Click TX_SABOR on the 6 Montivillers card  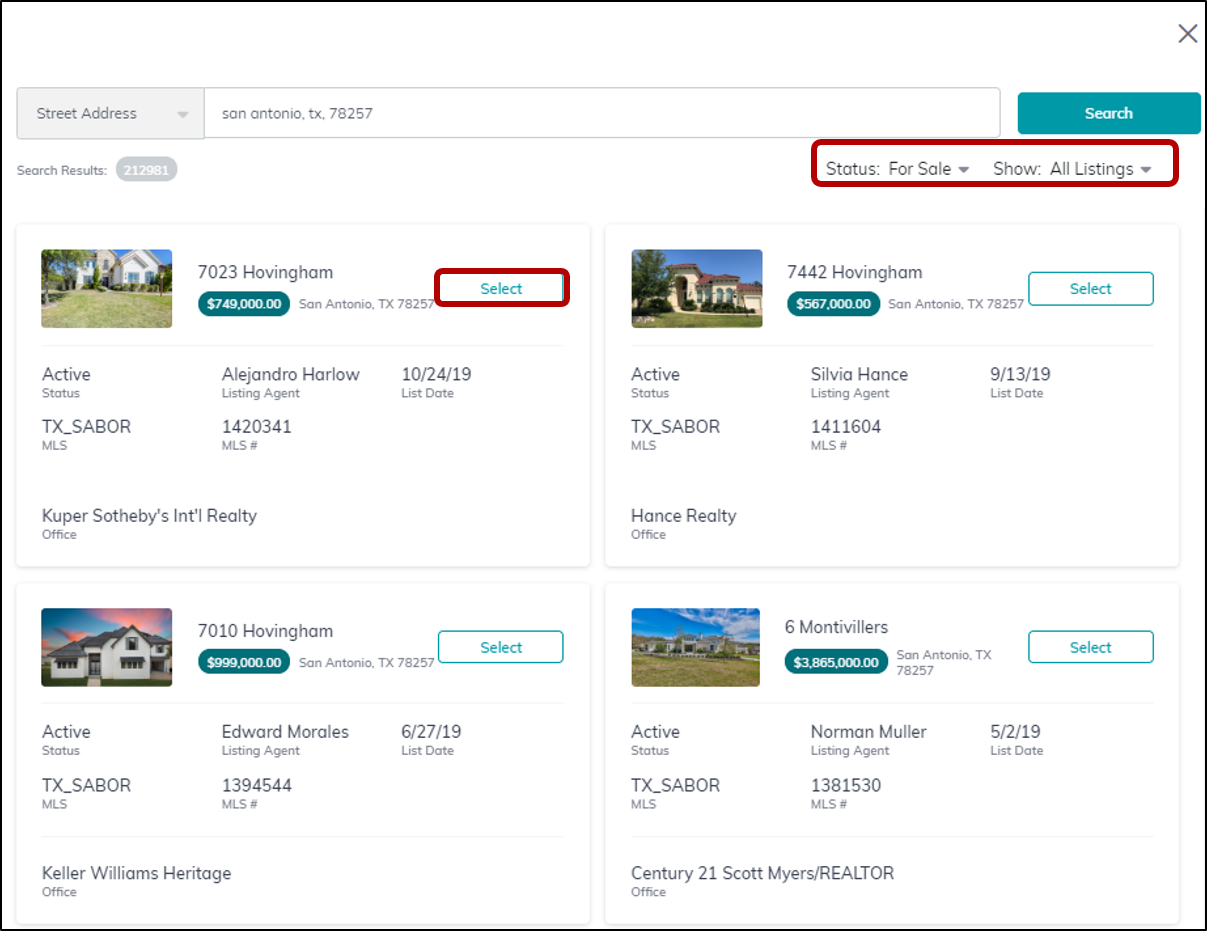point(675,785)
